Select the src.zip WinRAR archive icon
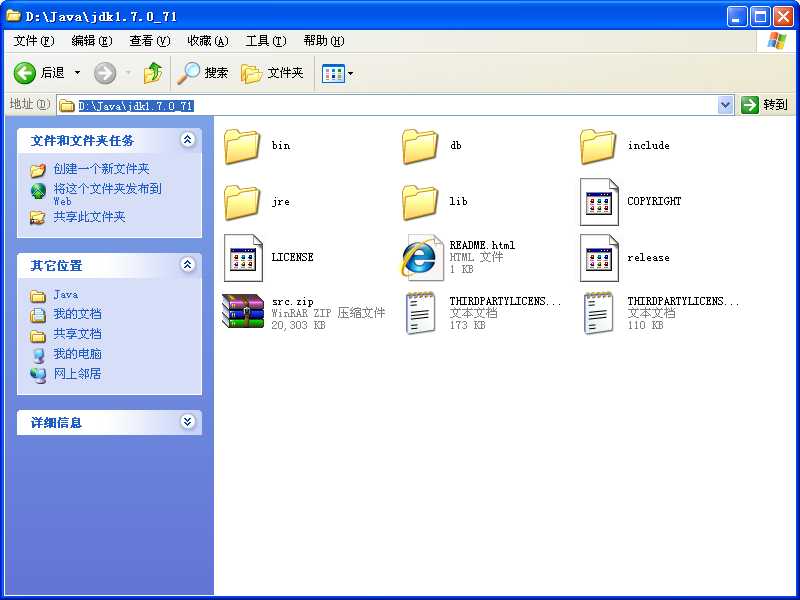The height and width of the screenshot is (600, 800). (243, 311)
